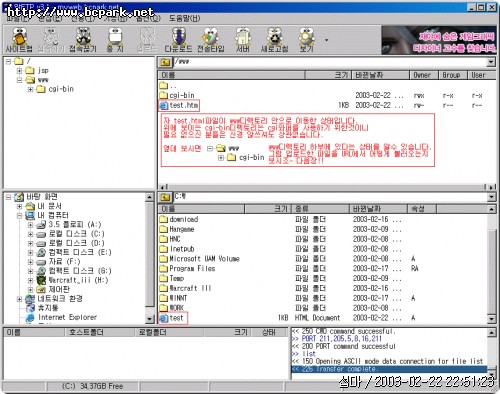The width and height of the screenshot is (500, 394).
Task: Select the Hangame local folder
Action: [x=177, y=229]
